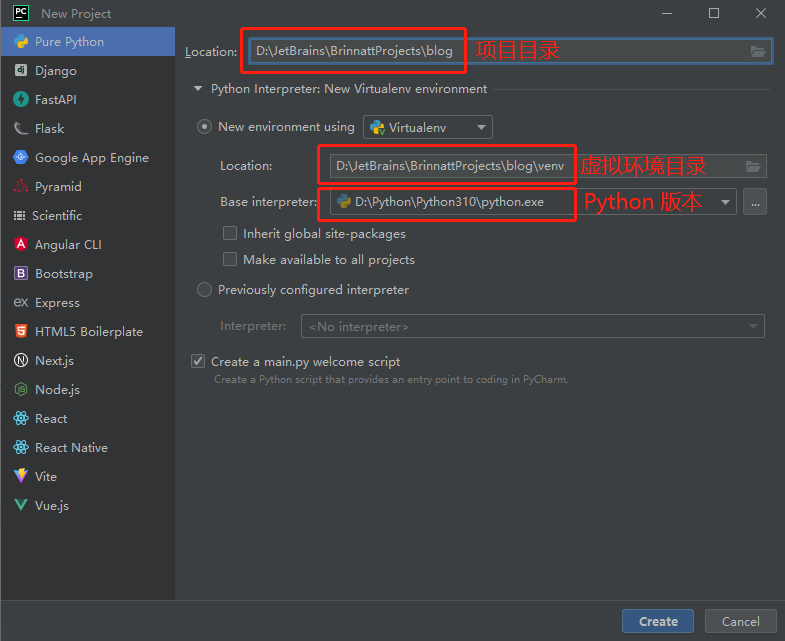The height and width of the screenshot is (641, 785).
Task: Select Express project type label
Action: point(57,303)
